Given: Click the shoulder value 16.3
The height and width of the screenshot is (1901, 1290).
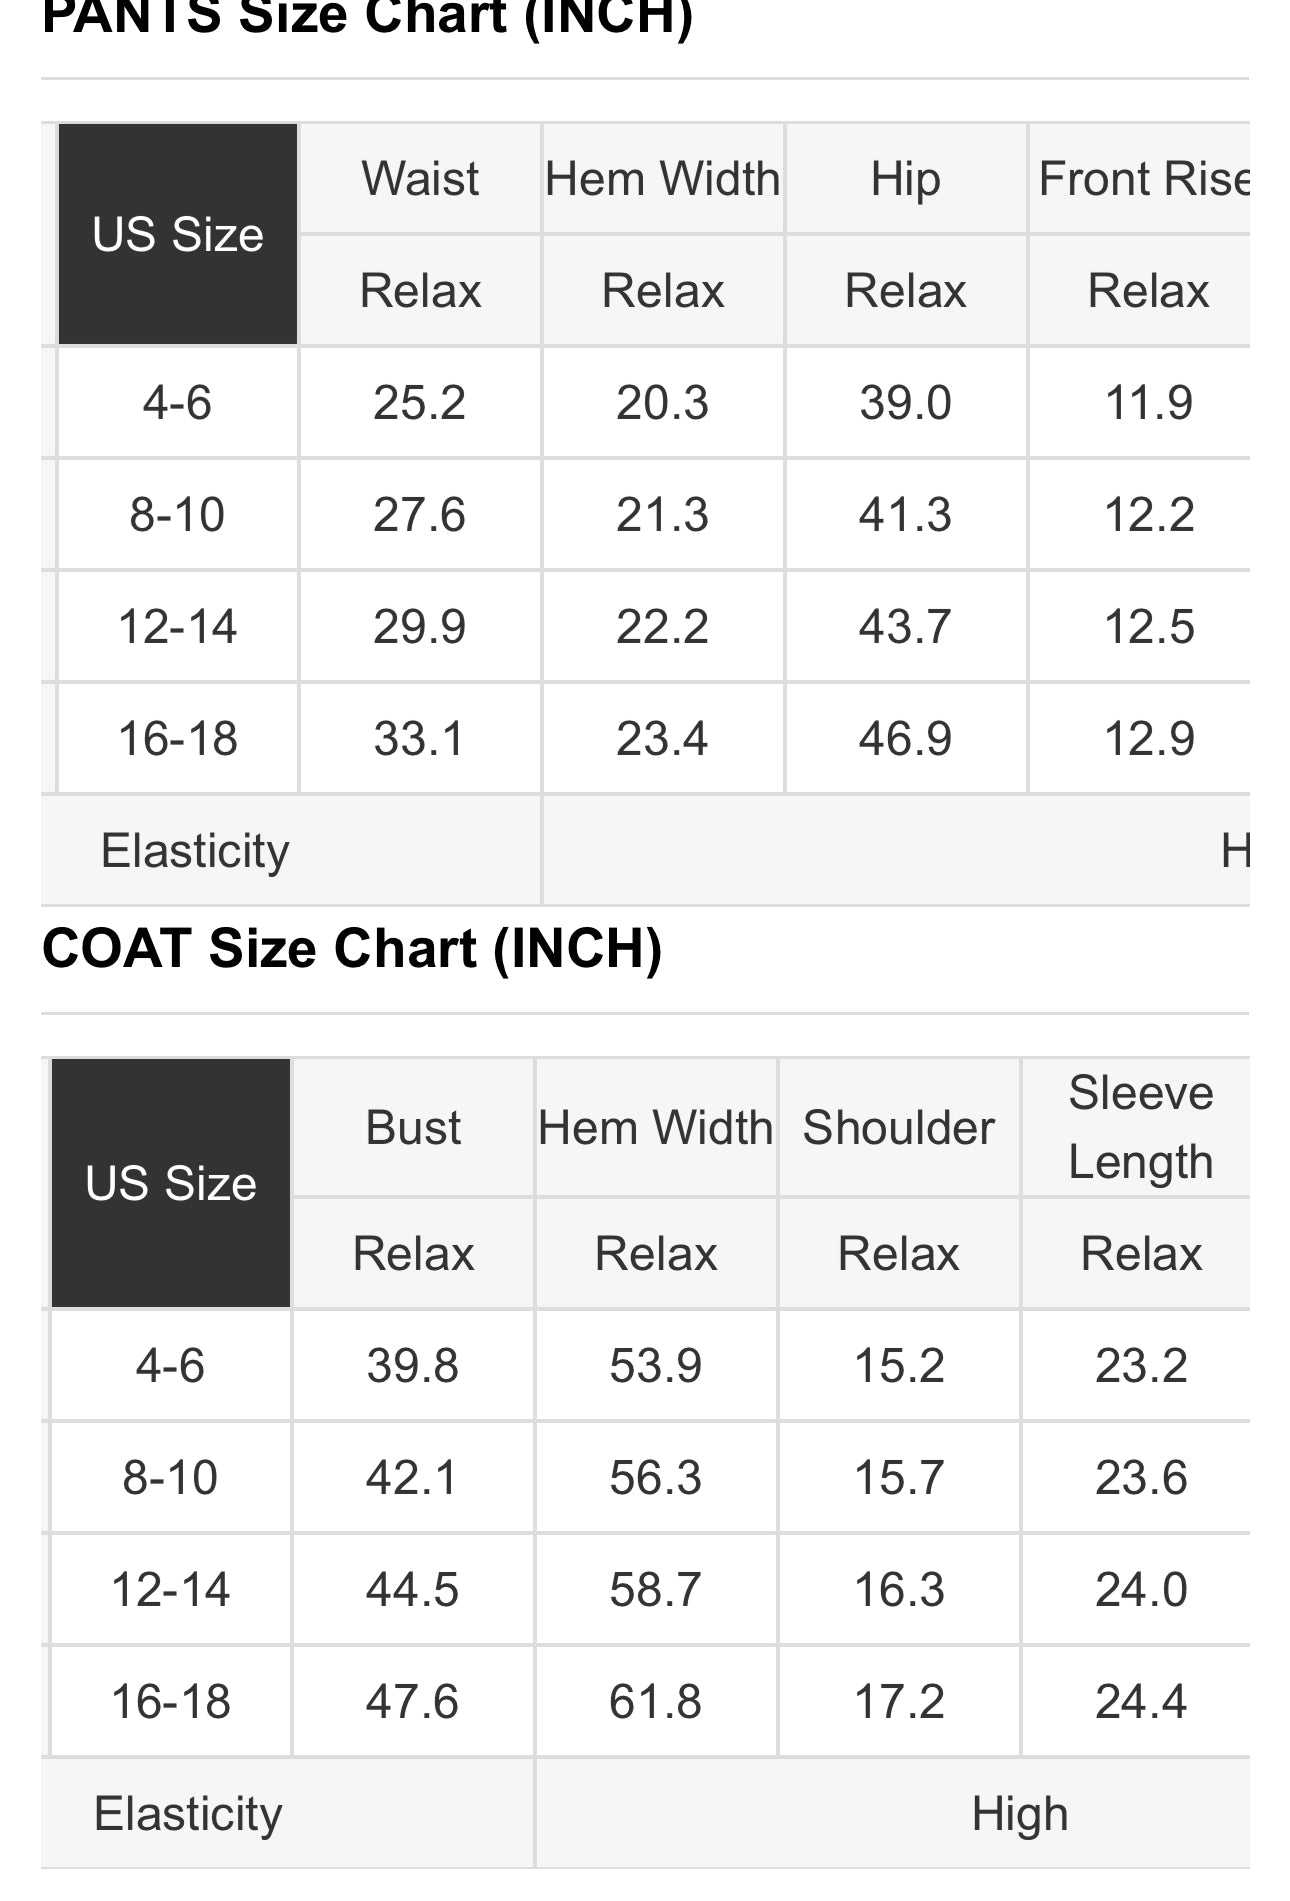Looking at the screenshot, I should (x=898, y=1589).
